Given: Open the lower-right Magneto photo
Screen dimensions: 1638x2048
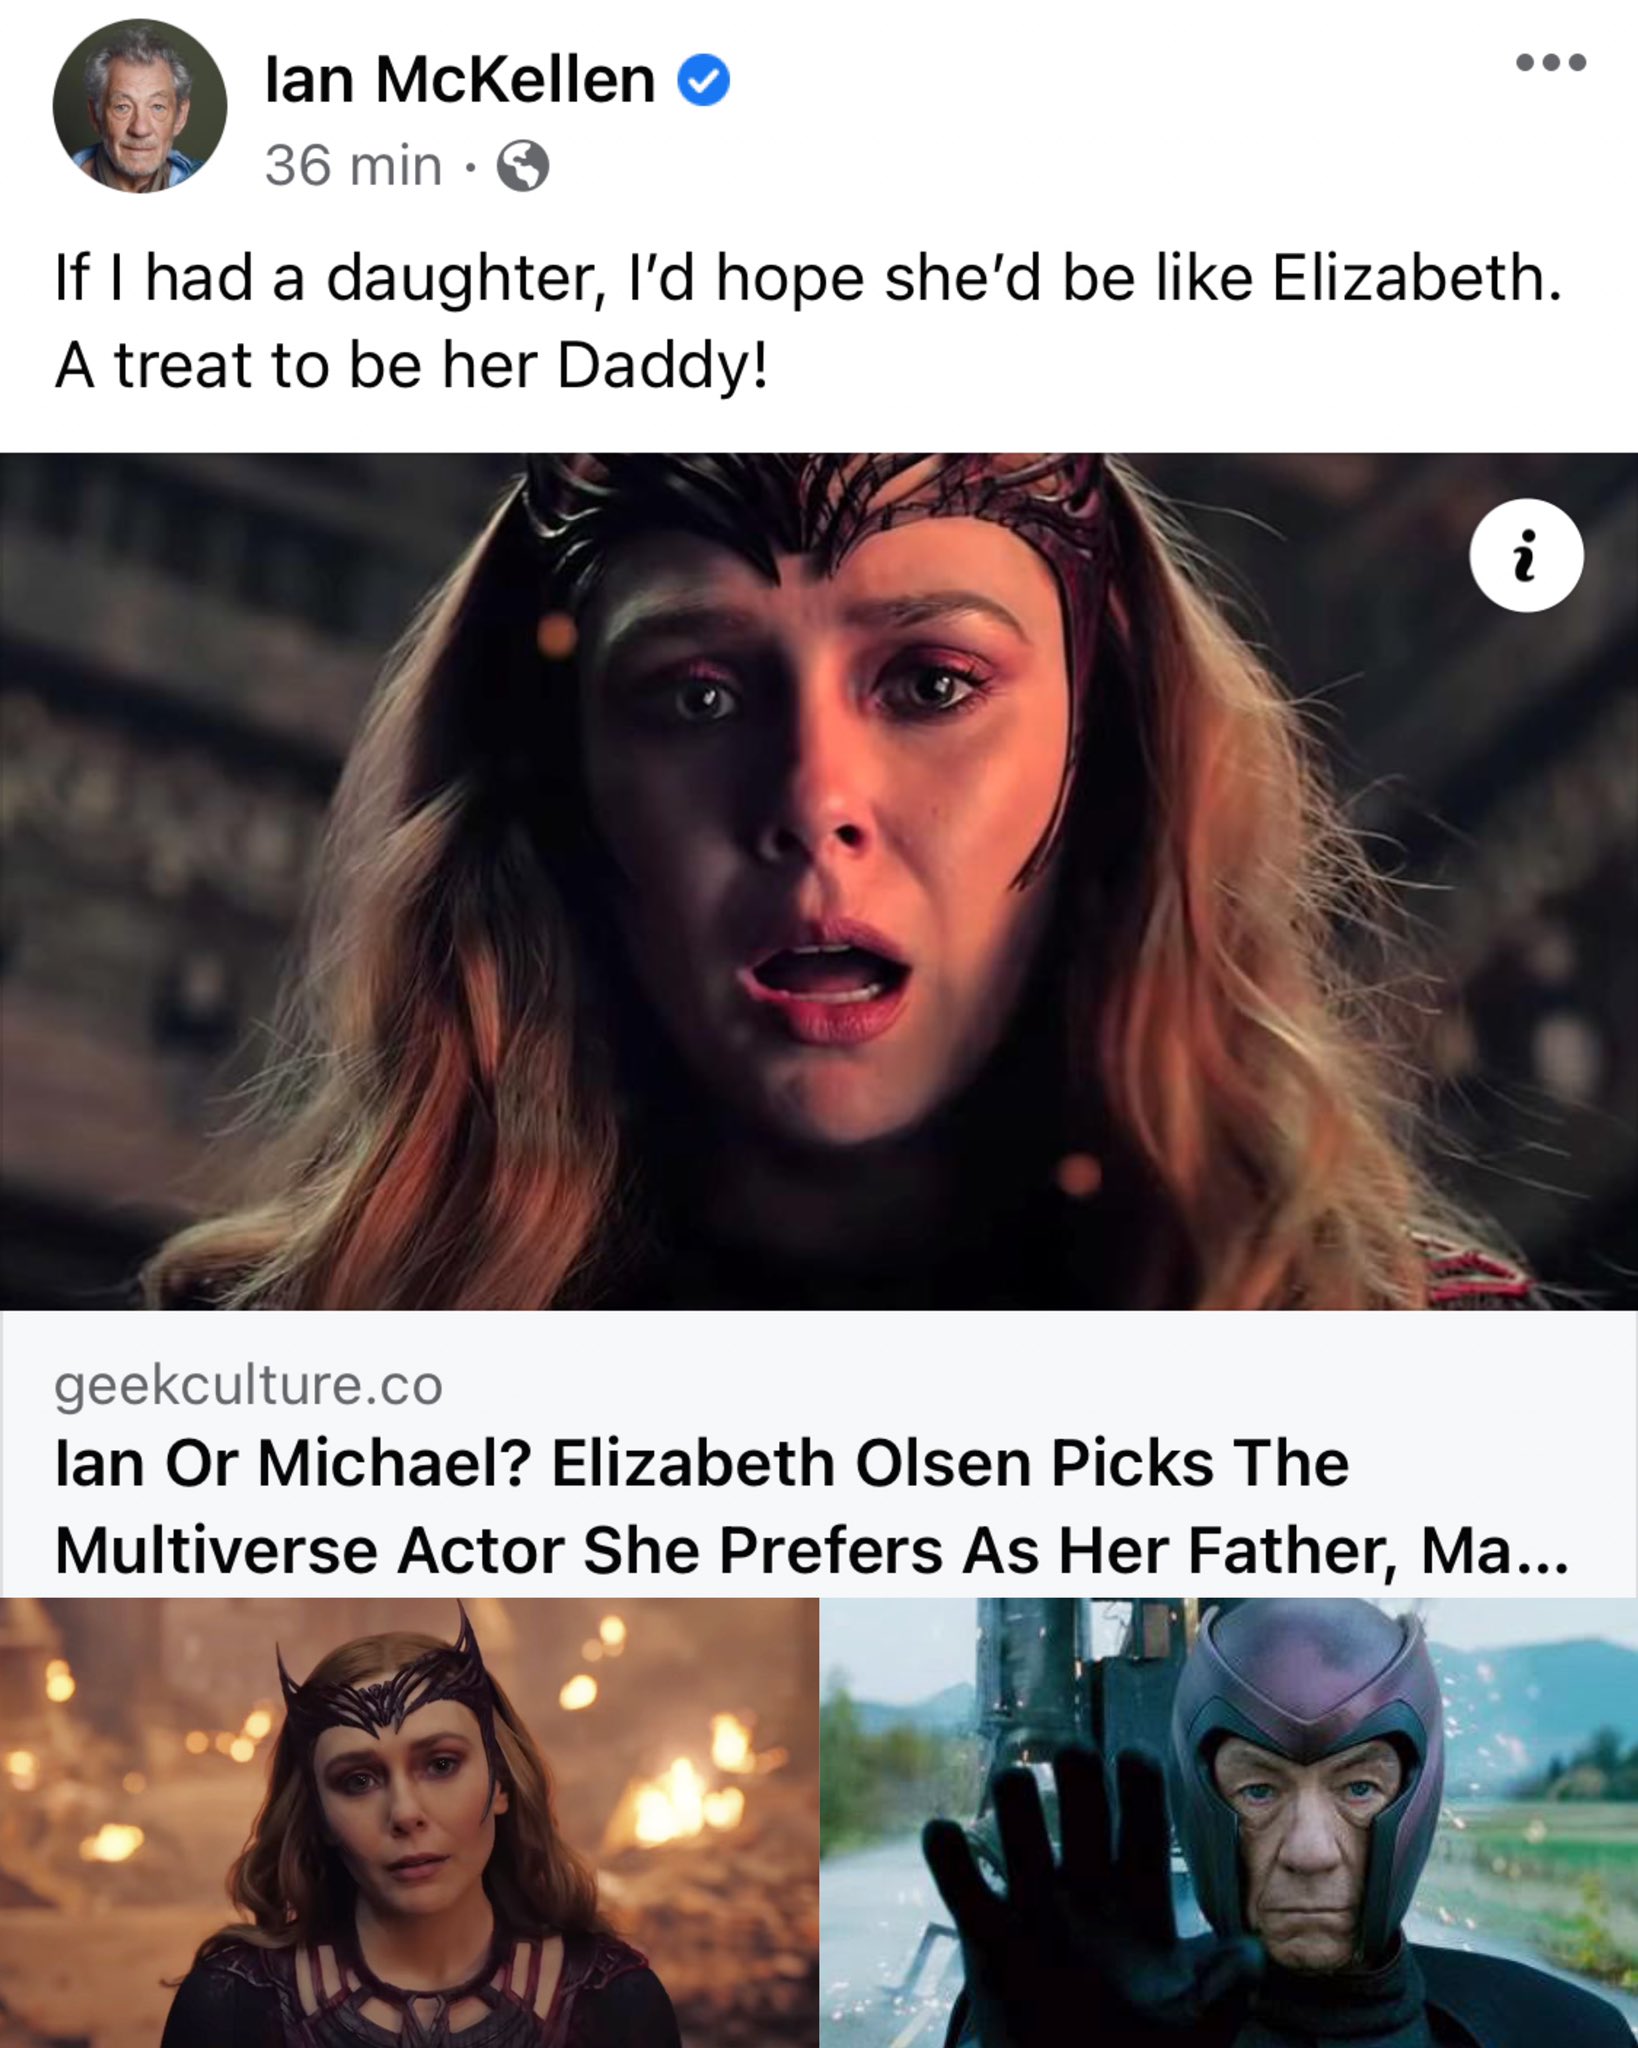Looking at the screenshot, I should point(1229,1822).
